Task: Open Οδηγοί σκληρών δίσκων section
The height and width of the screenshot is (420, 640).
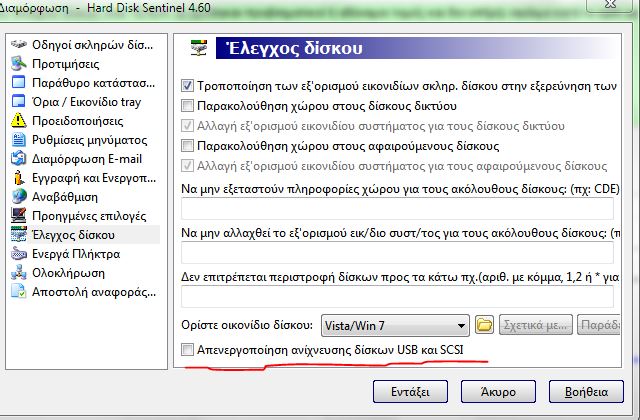Action: coord(93,44)
